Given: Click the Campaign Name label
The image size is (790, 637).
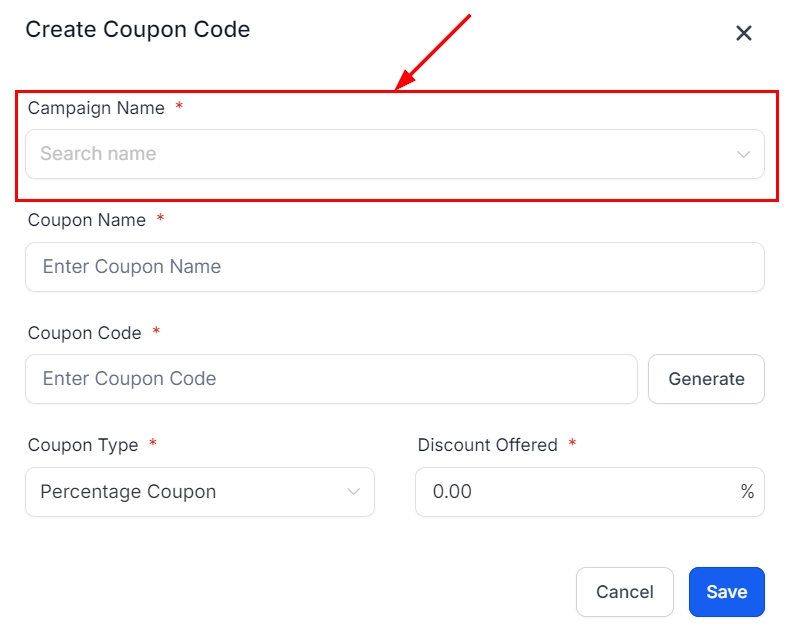Looking at the screenshot, I should (x=96, y=108).
